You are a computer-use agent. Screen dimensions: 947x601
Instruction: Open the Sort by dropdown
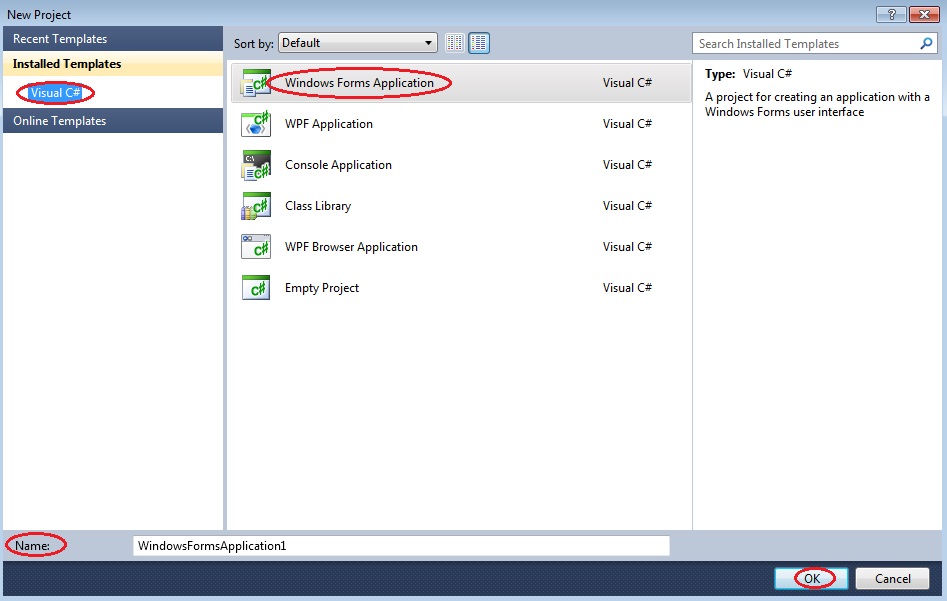[x=358, y=43]
